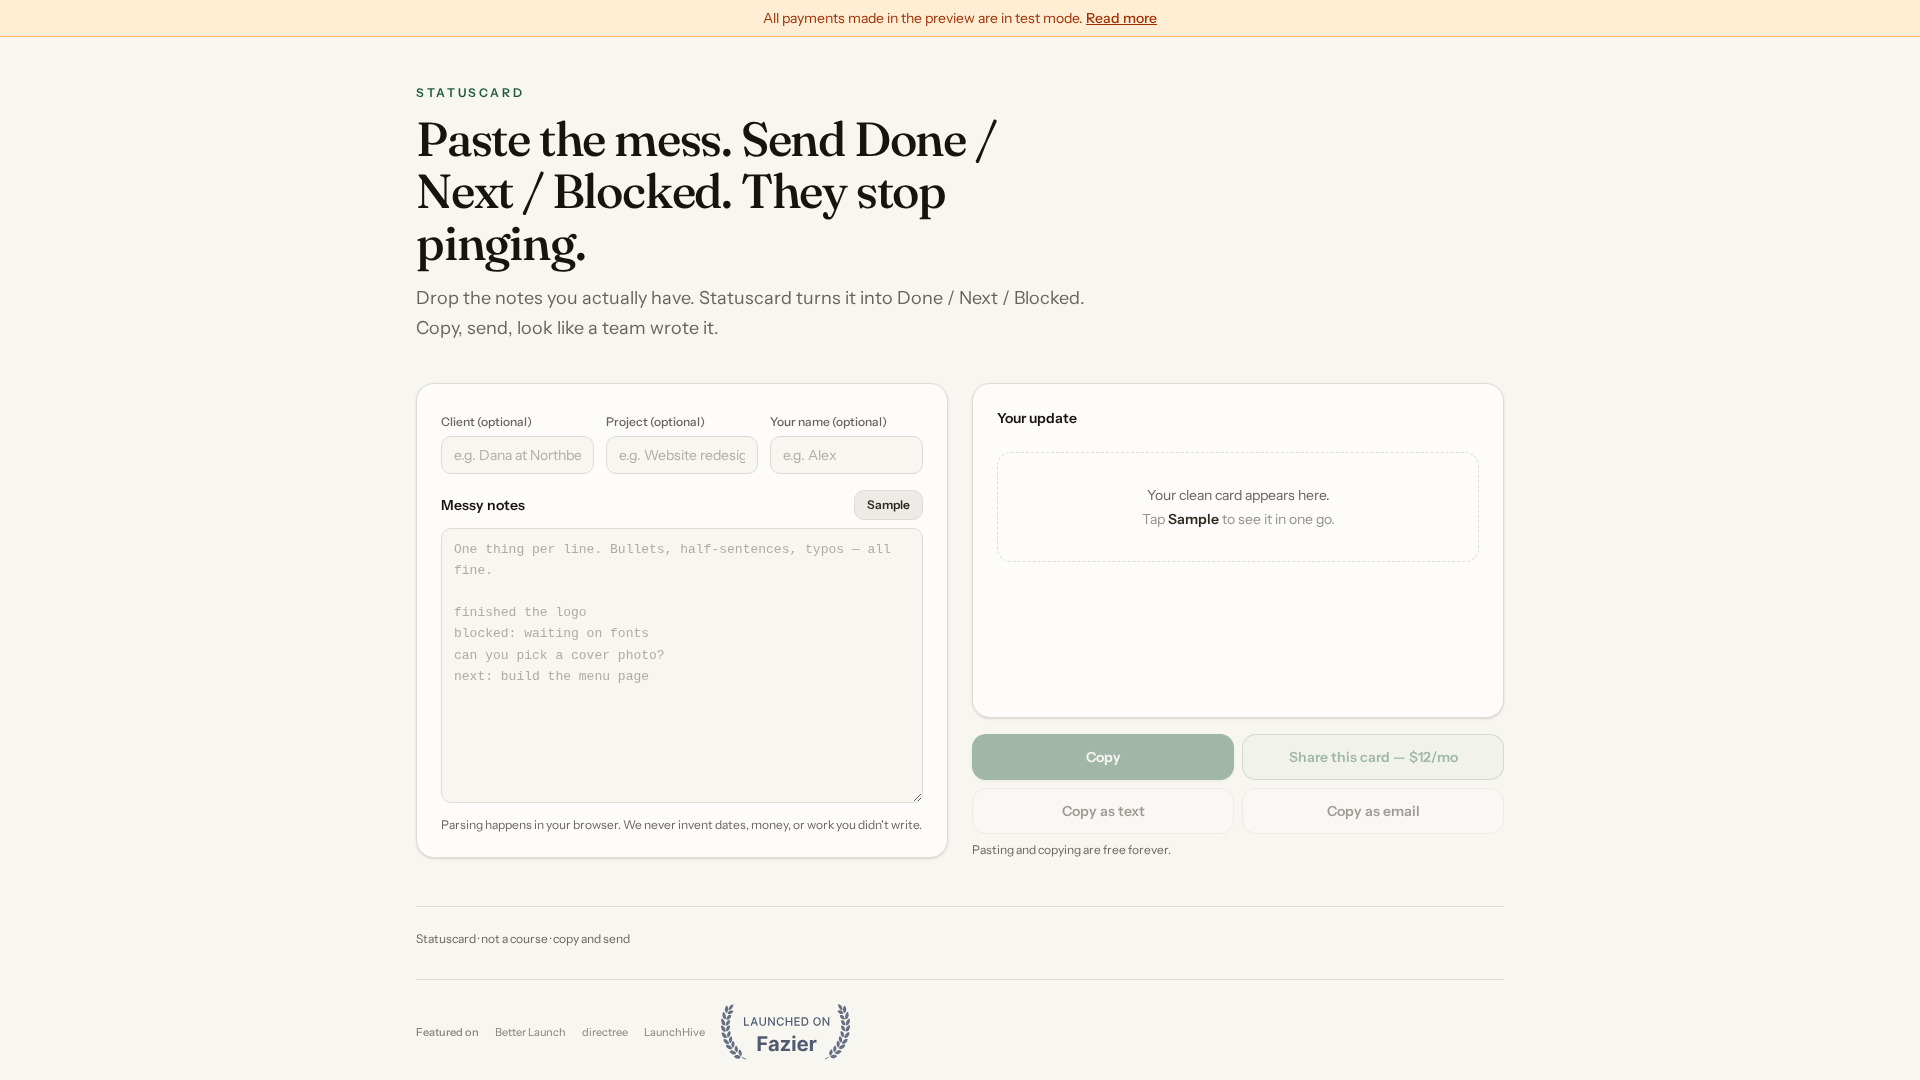The height and width of the screenshot is (1080, 1920).
Task: Click the 'Featured on' label
Action: [447, 1032]
